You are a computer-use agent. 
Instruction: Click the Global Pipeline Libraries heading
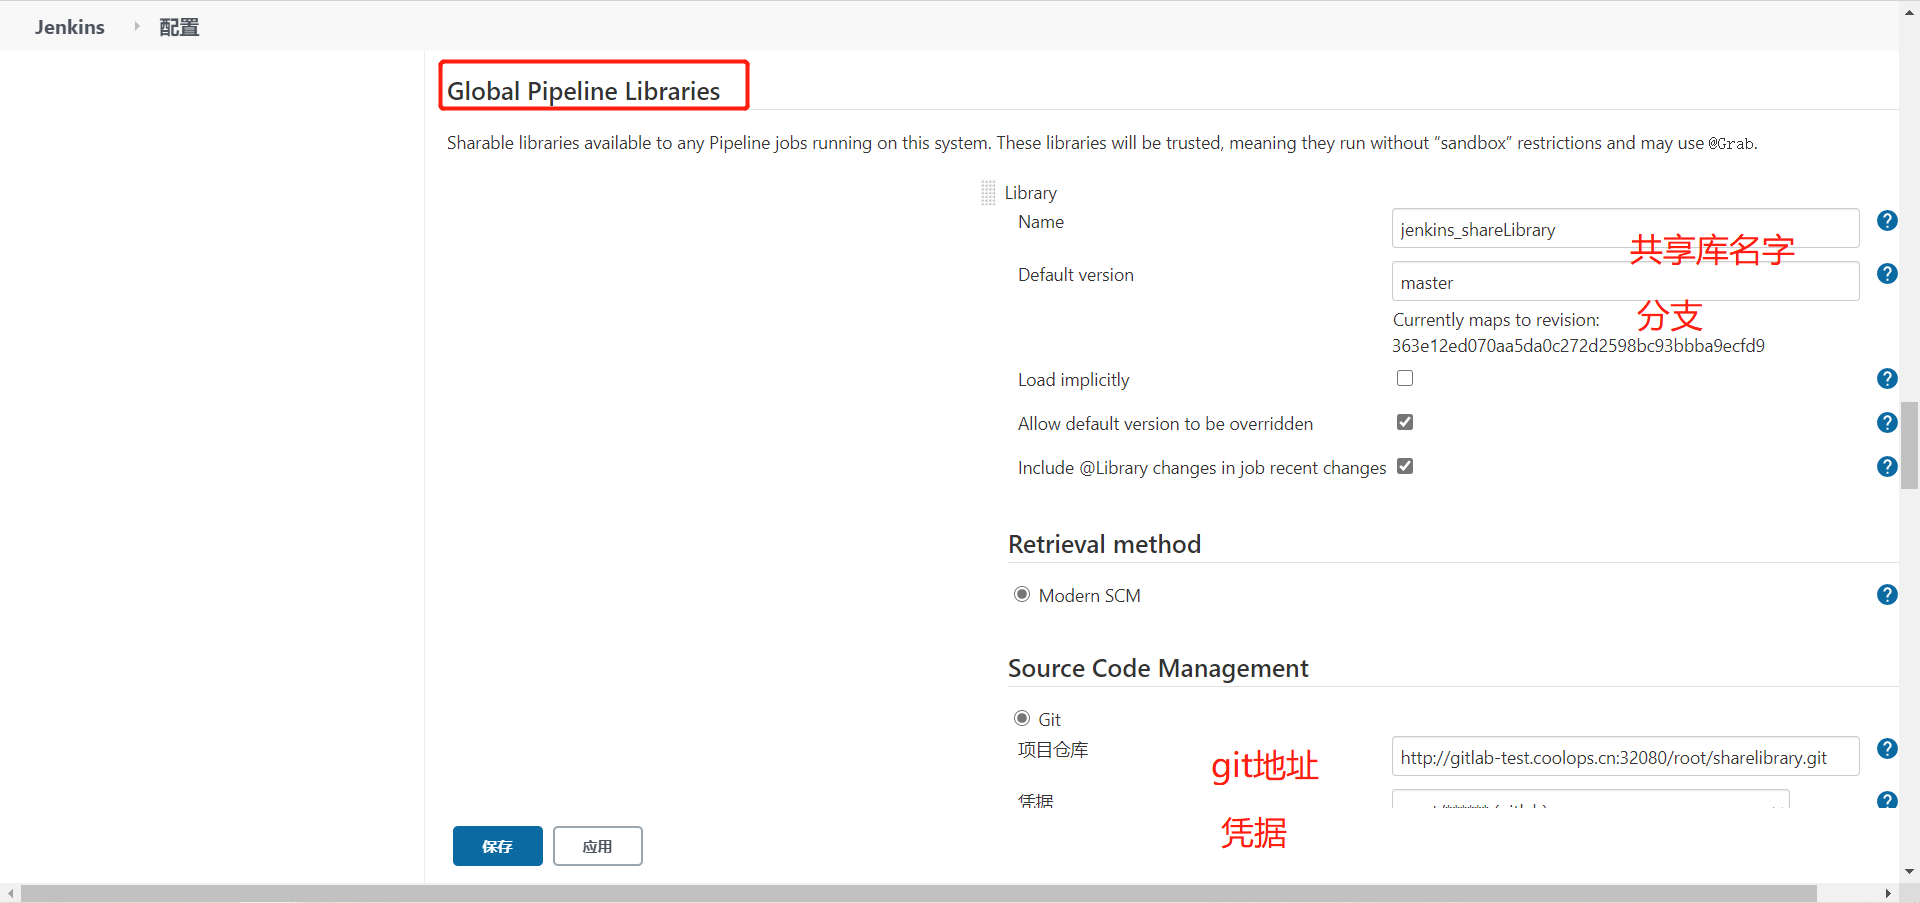[583, 91]
